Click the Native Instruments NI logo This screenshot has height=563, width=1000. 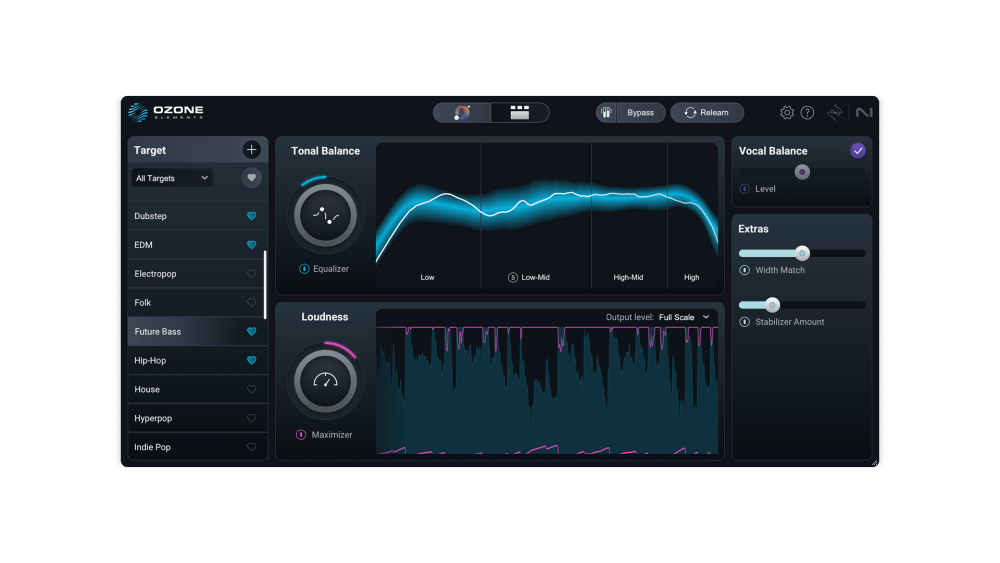[864, 113]
